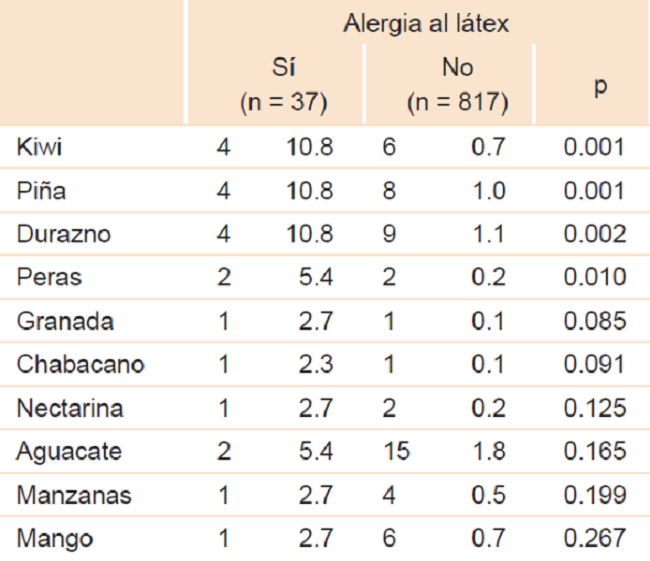650x561 pixels.
Task: Select the 'No (n = 817)' column header
Action: tap(457, 84)
